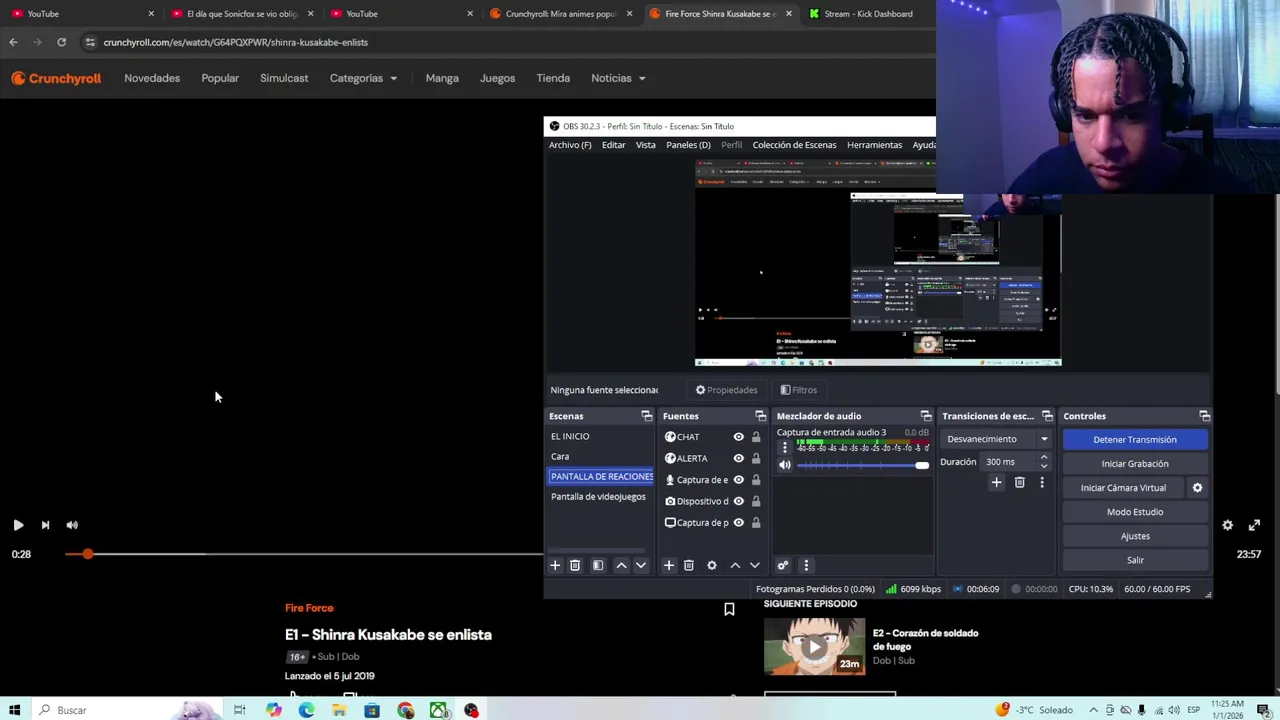The width and height of the screenshot is (1280, 720).
Task: Click the browser address bar URL
Action: [x=235, y=42]
